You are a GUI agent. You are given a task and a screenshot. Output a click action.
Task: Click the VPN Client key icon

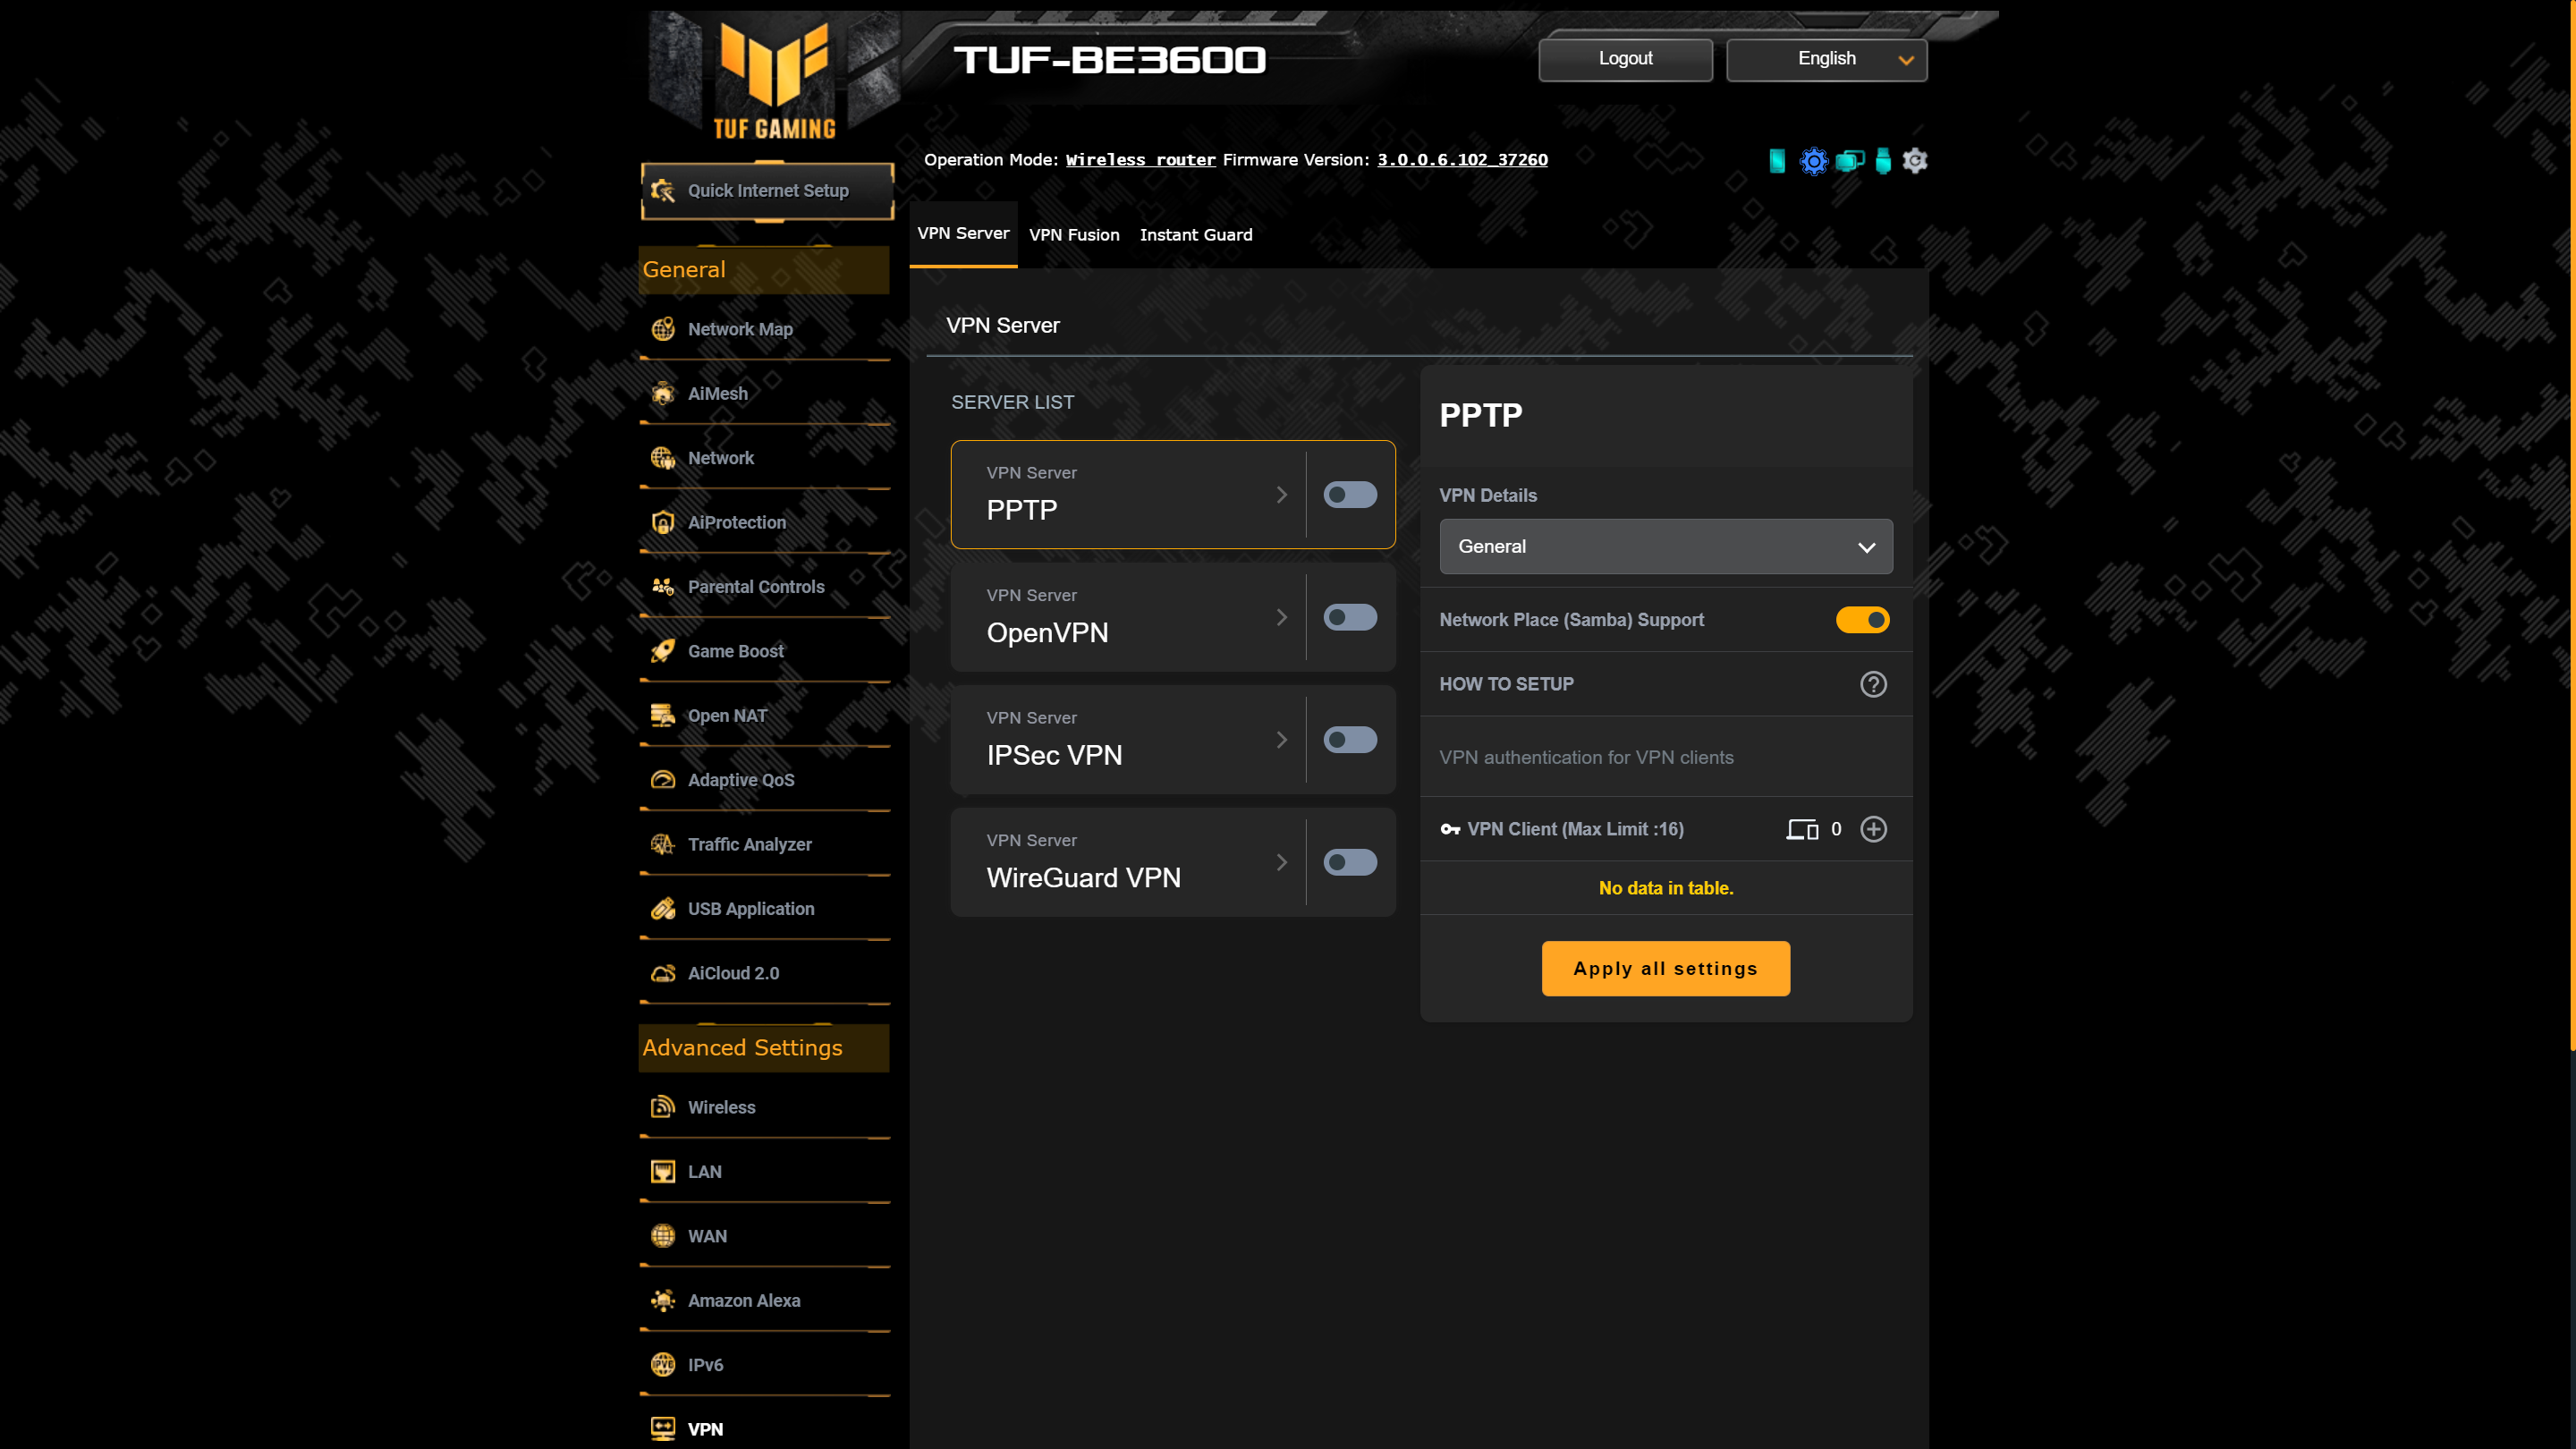(x=1451, y=828)
